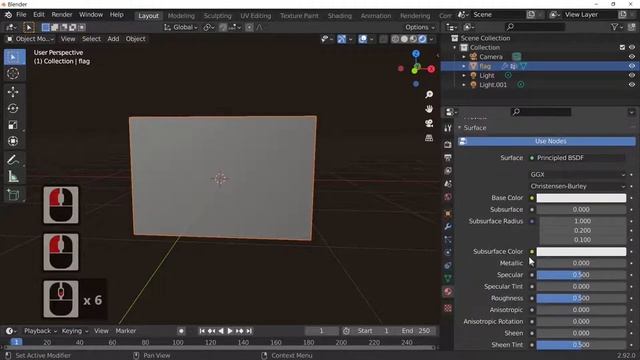The width and height of the screenshot is (640, 360).
Task: Choose the Select Box tool
Action: [15, 58]
